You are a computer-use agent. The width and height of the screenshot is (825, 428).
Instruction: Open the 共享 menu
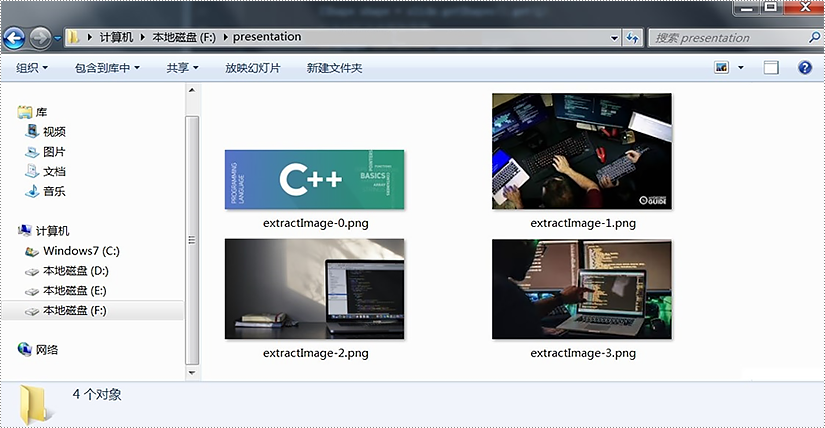tap(183, 68)
